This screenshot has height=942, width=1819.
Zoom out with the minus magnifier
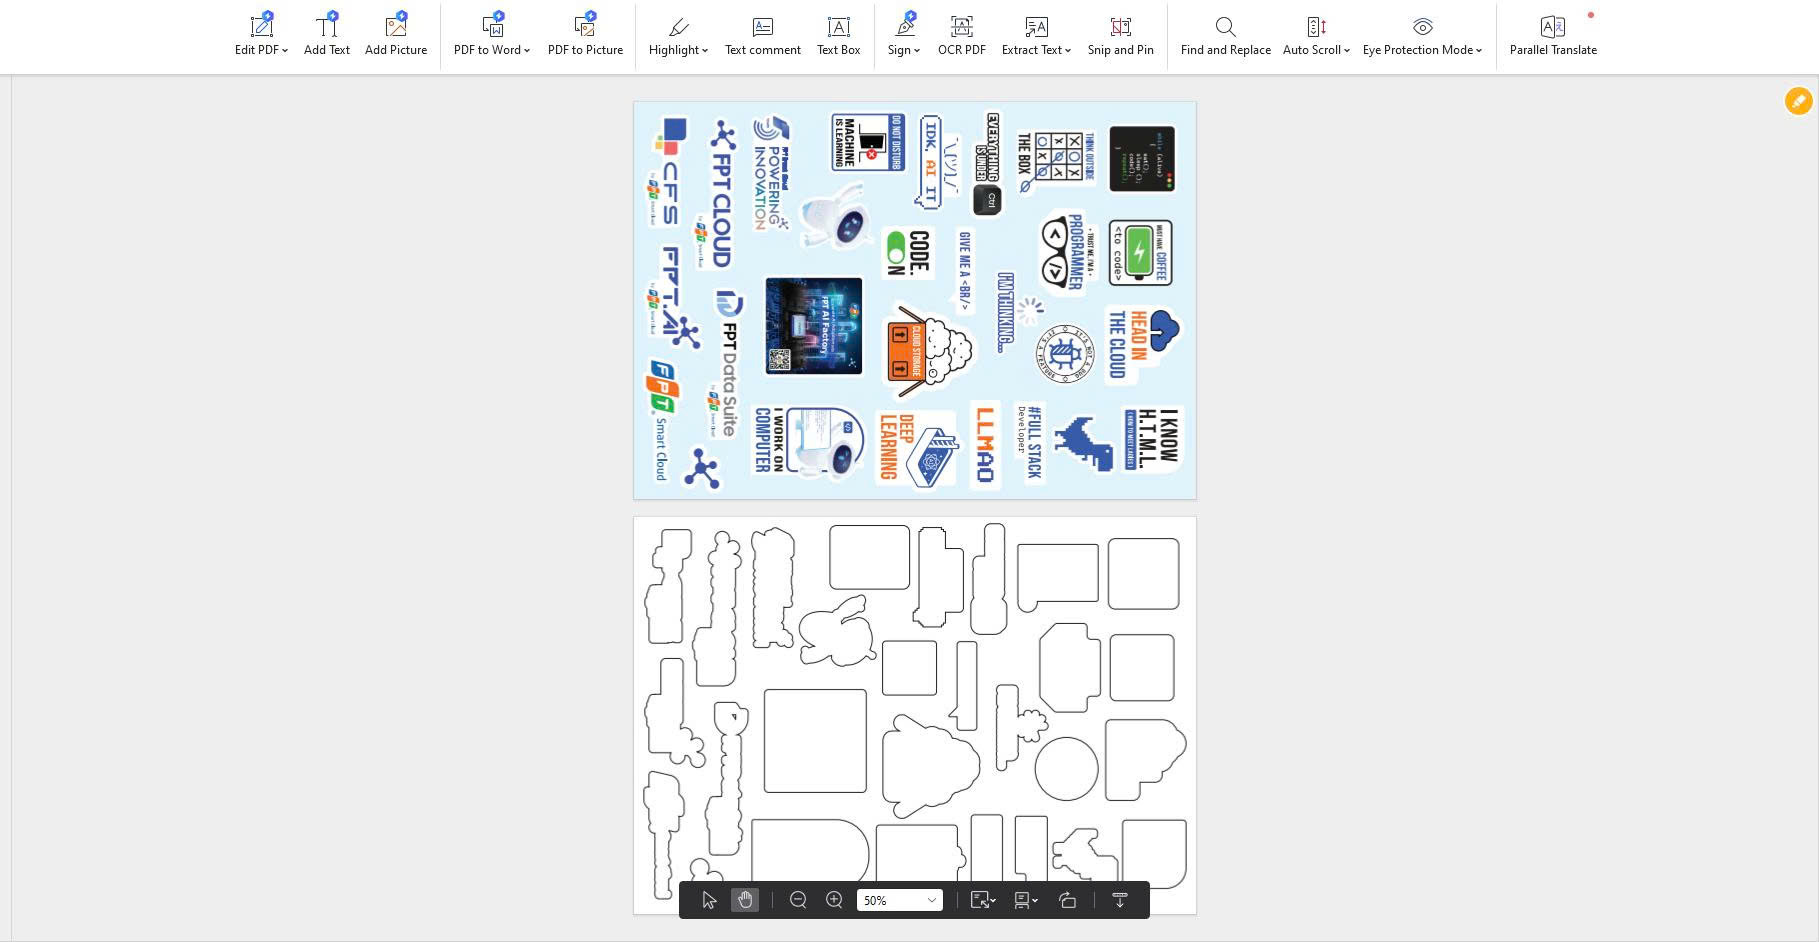click(x=798, y=900)
